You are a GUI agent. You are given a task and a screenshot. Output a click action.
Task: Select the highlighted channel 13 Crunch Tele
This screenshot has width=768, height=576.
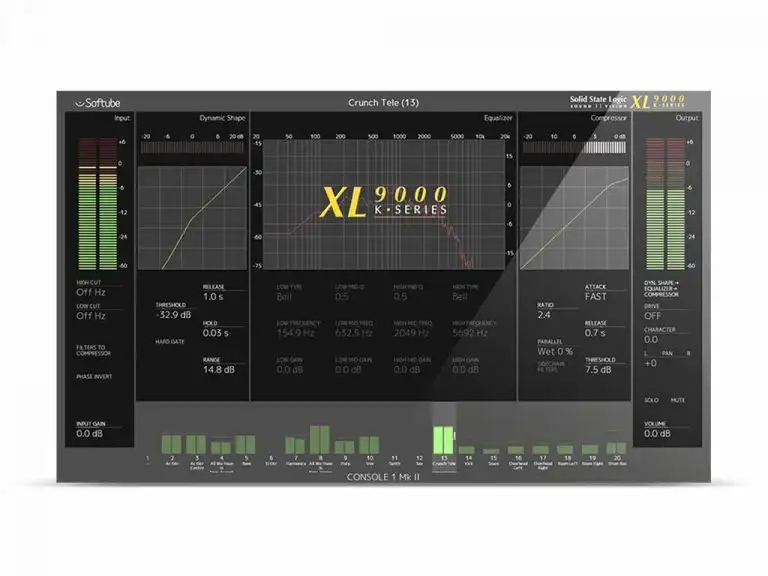coord(444,438)
